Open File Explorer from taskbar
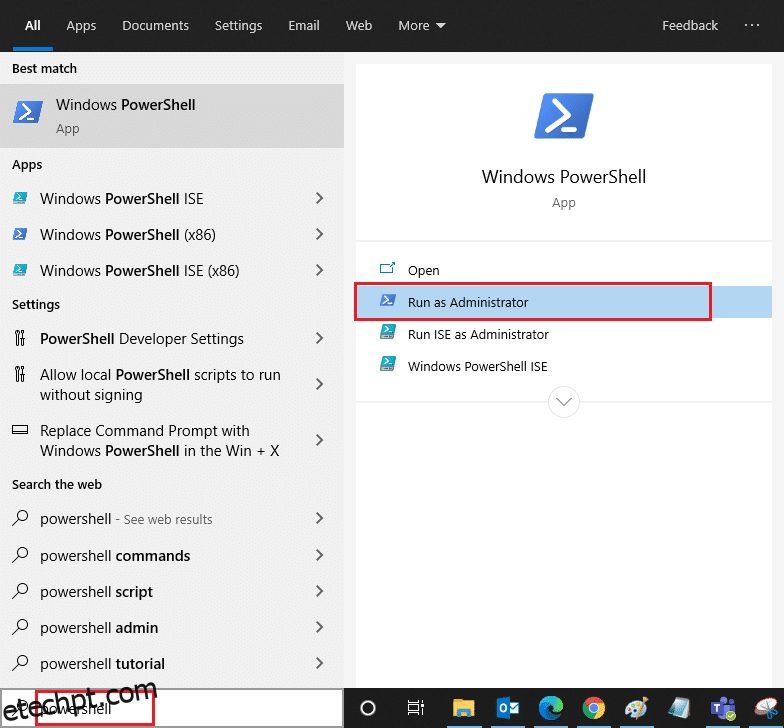This screenshot has height=728, width=784. pos(464,708)
